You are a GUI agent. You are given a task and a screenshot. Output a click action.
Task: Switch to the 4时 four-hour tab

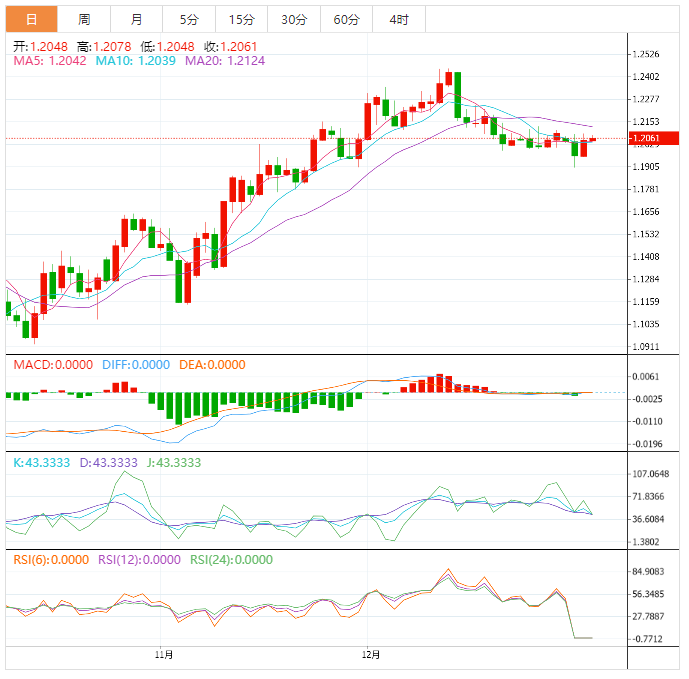coord(398,19)
